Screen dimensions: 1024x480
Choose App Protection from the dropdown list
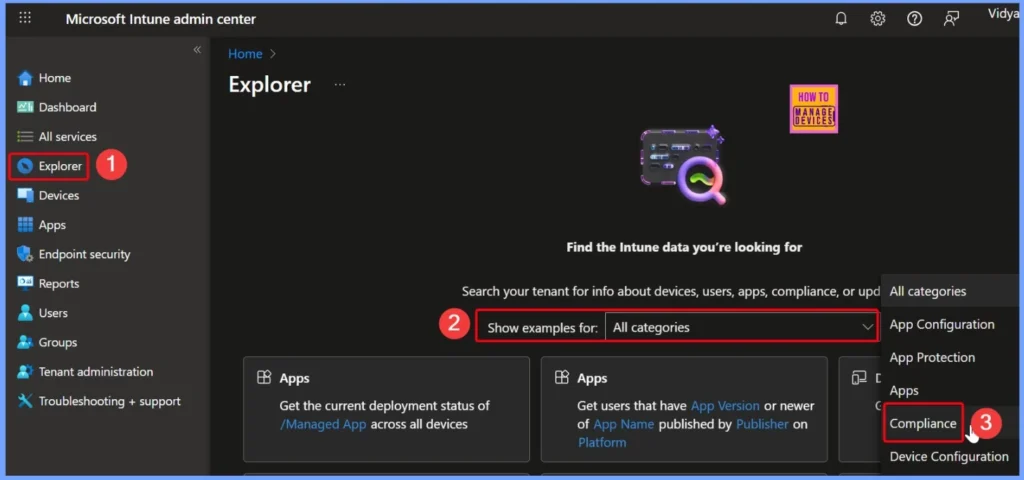[x=932, y=357]
